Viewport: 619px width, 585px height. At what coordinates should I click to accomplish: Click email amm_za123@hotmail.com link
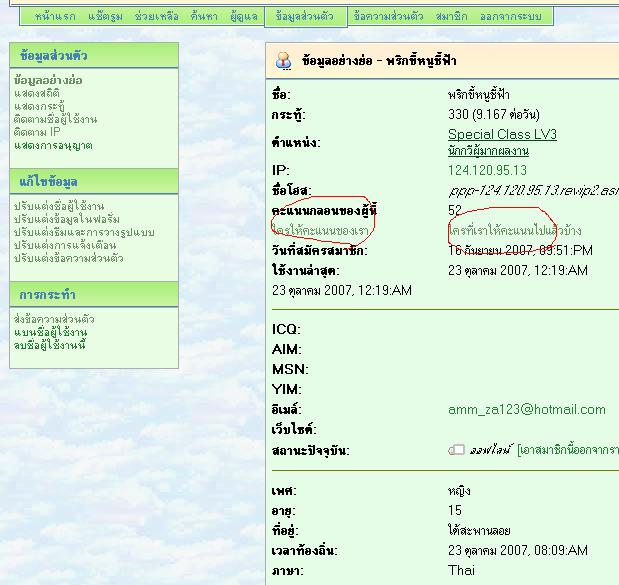click(527, 409)
